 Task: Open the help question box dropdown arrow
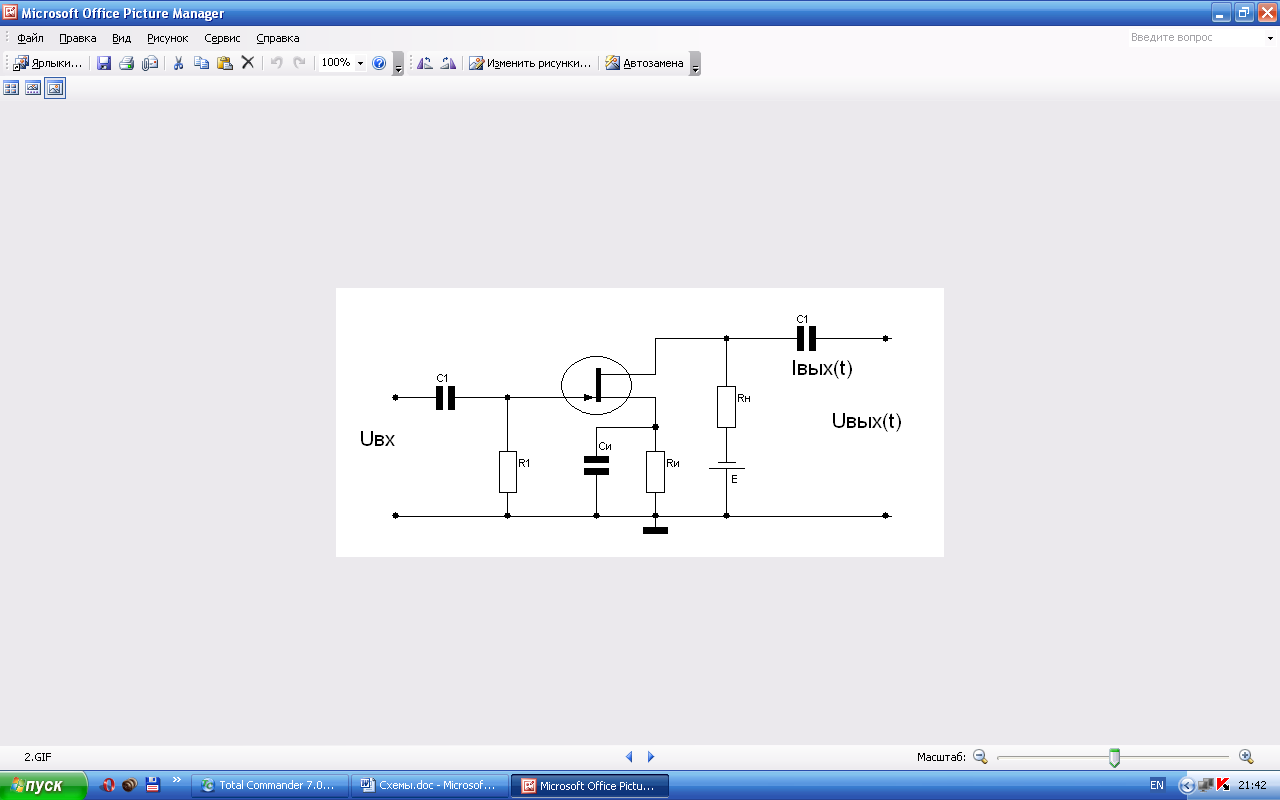(1269, 38)
